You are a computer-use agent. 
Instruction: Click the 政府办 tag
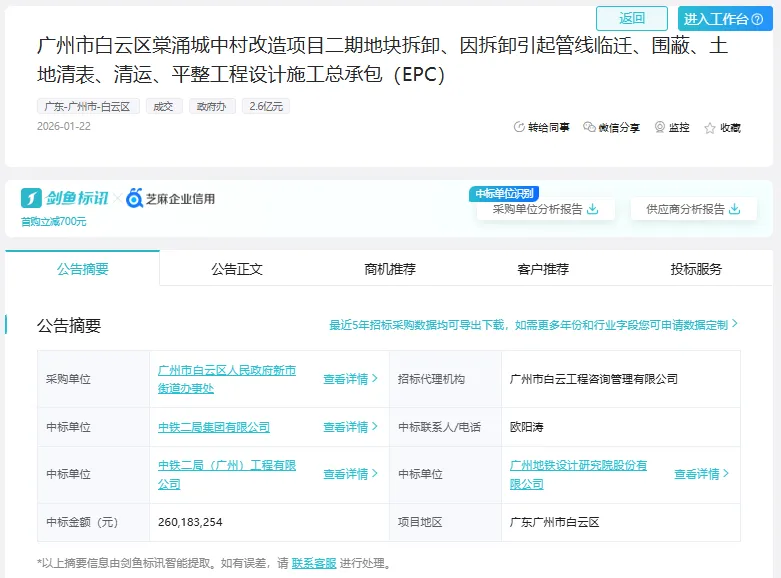click(212, 106)
